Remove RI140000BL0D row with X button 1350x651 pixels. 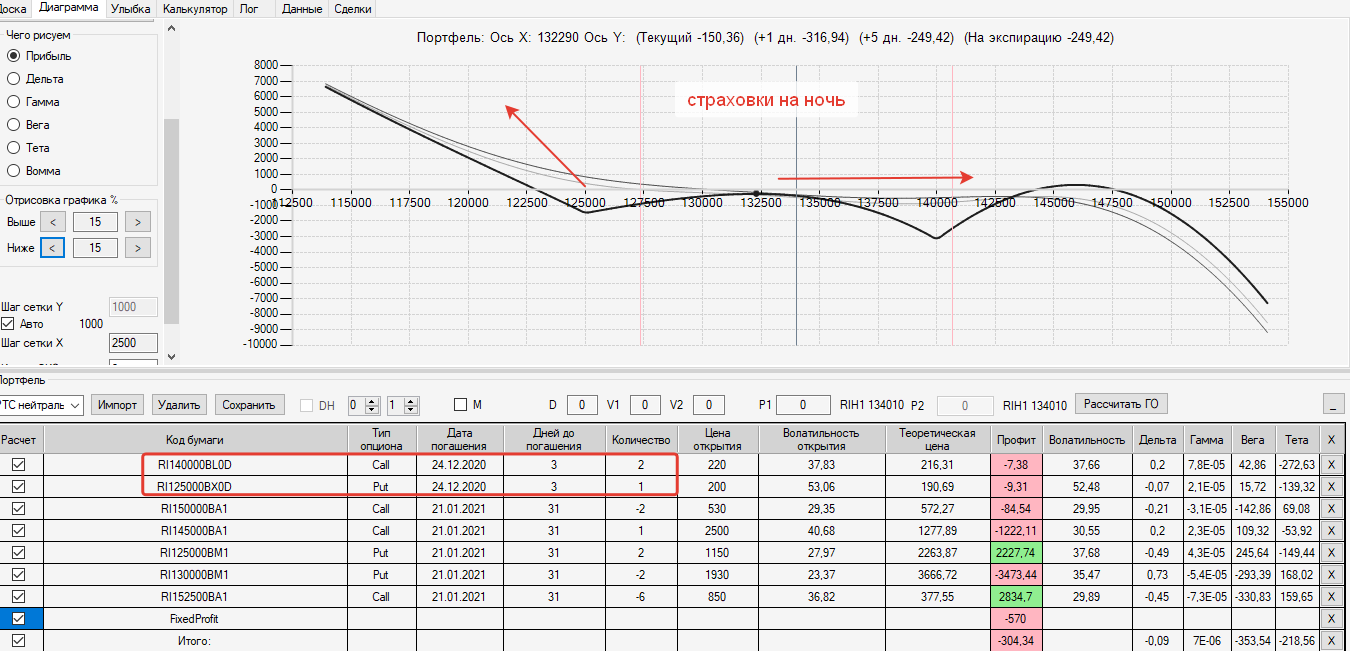point(1331,464)
